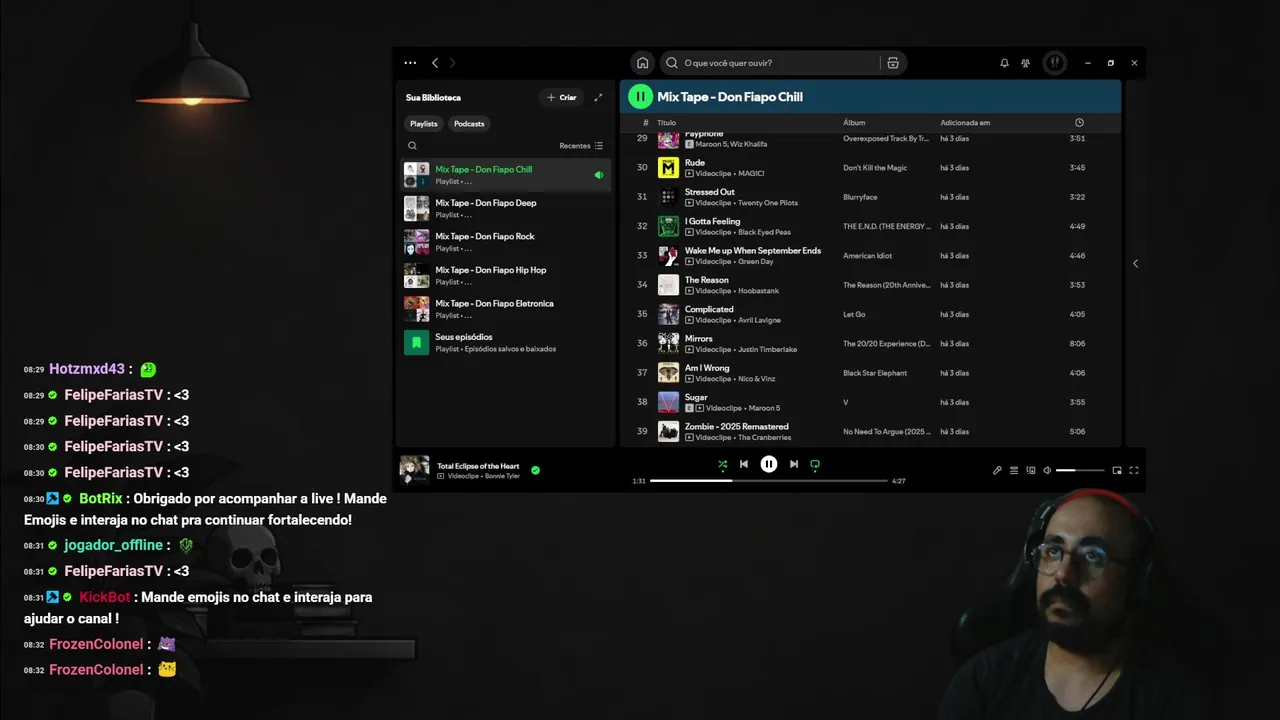Skip to the next track
Image resolution: width=1280 pixels, height=720 pixels.
pos(794,464)
